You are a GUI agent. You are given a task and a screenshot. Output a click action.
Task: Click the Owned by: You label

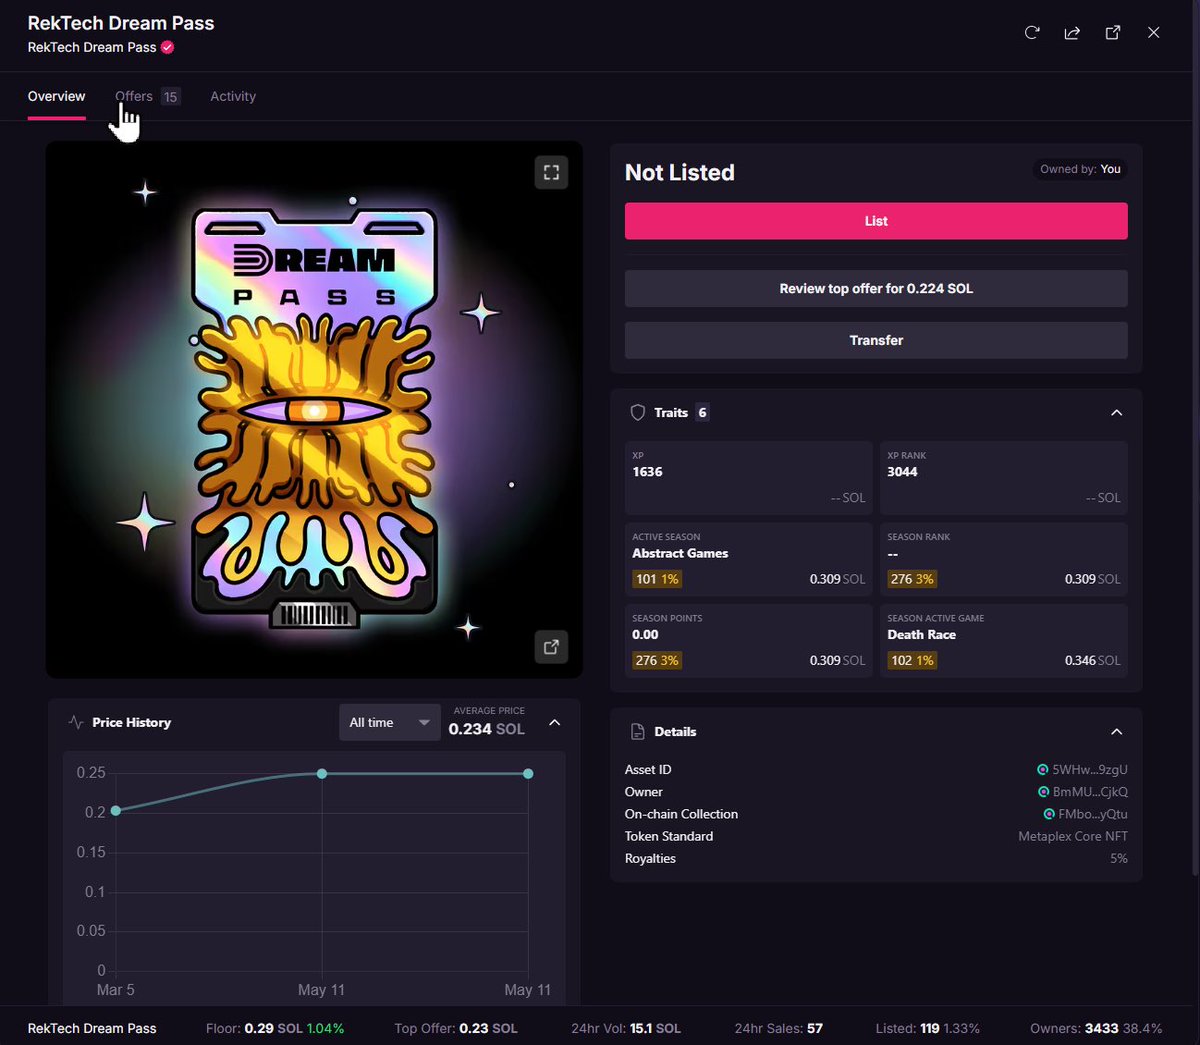point(1080,169)
